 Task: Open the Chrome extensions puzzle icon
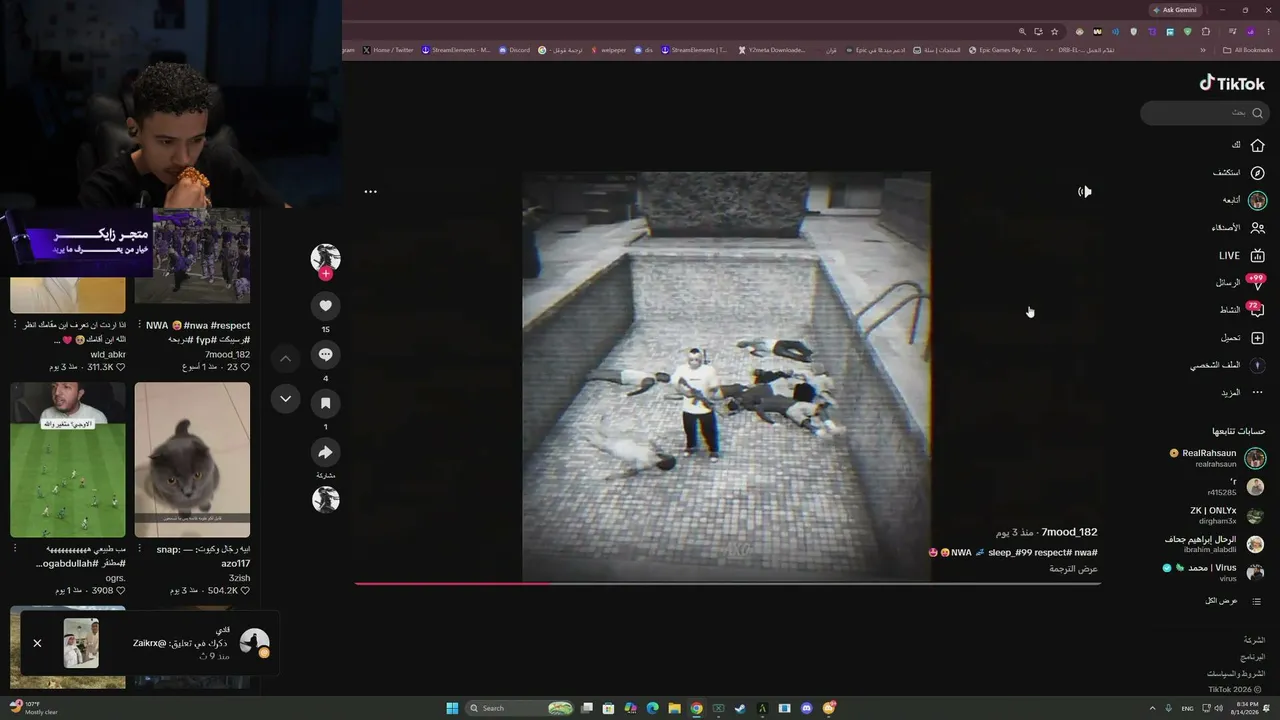(x=1205, y=32)
